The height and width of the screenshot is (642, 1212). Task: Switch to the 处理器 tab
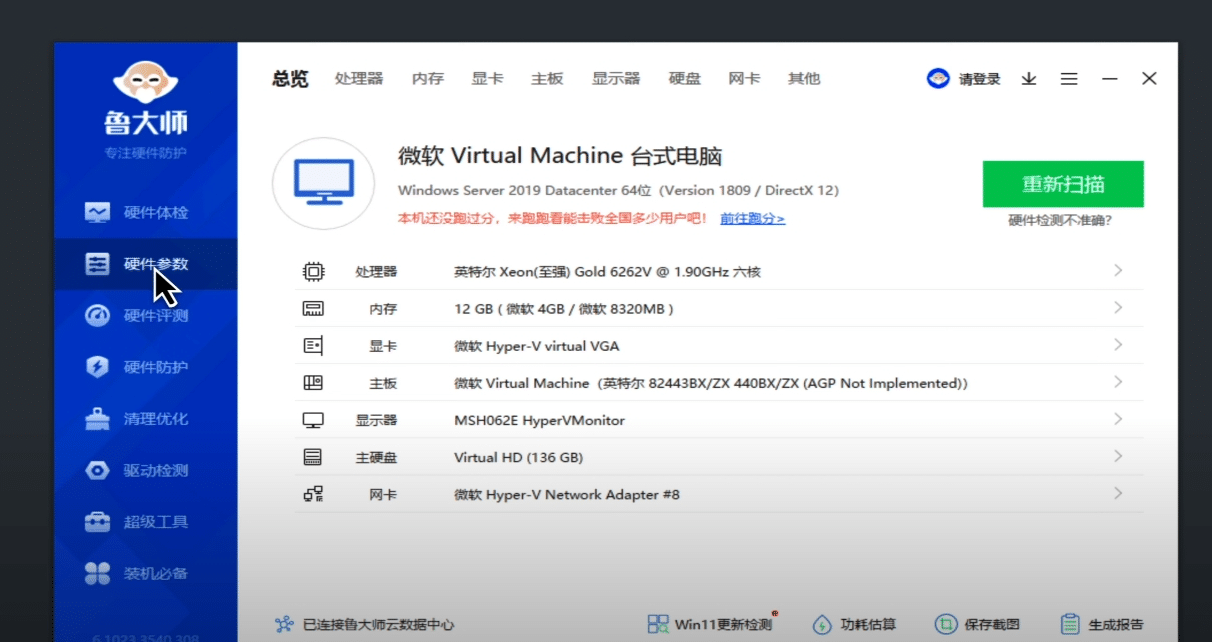[359, 79]
